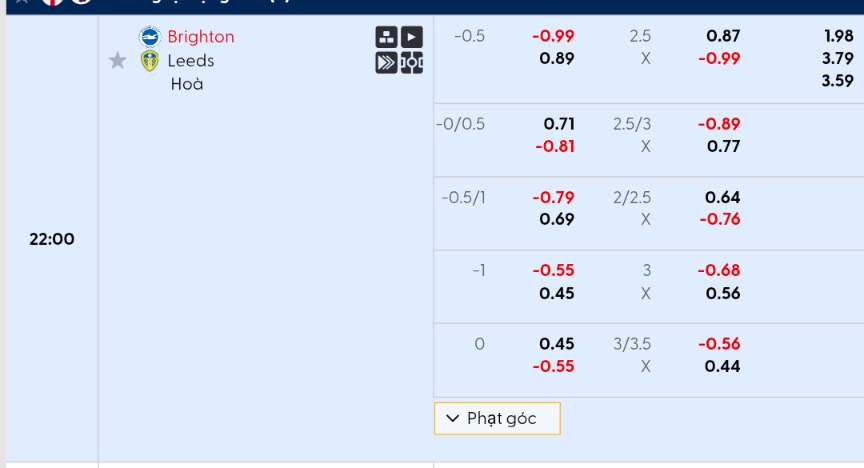The image size is (864, 468).
Task: Select draw odds 3.59
Action: click(x=837, y=81)
